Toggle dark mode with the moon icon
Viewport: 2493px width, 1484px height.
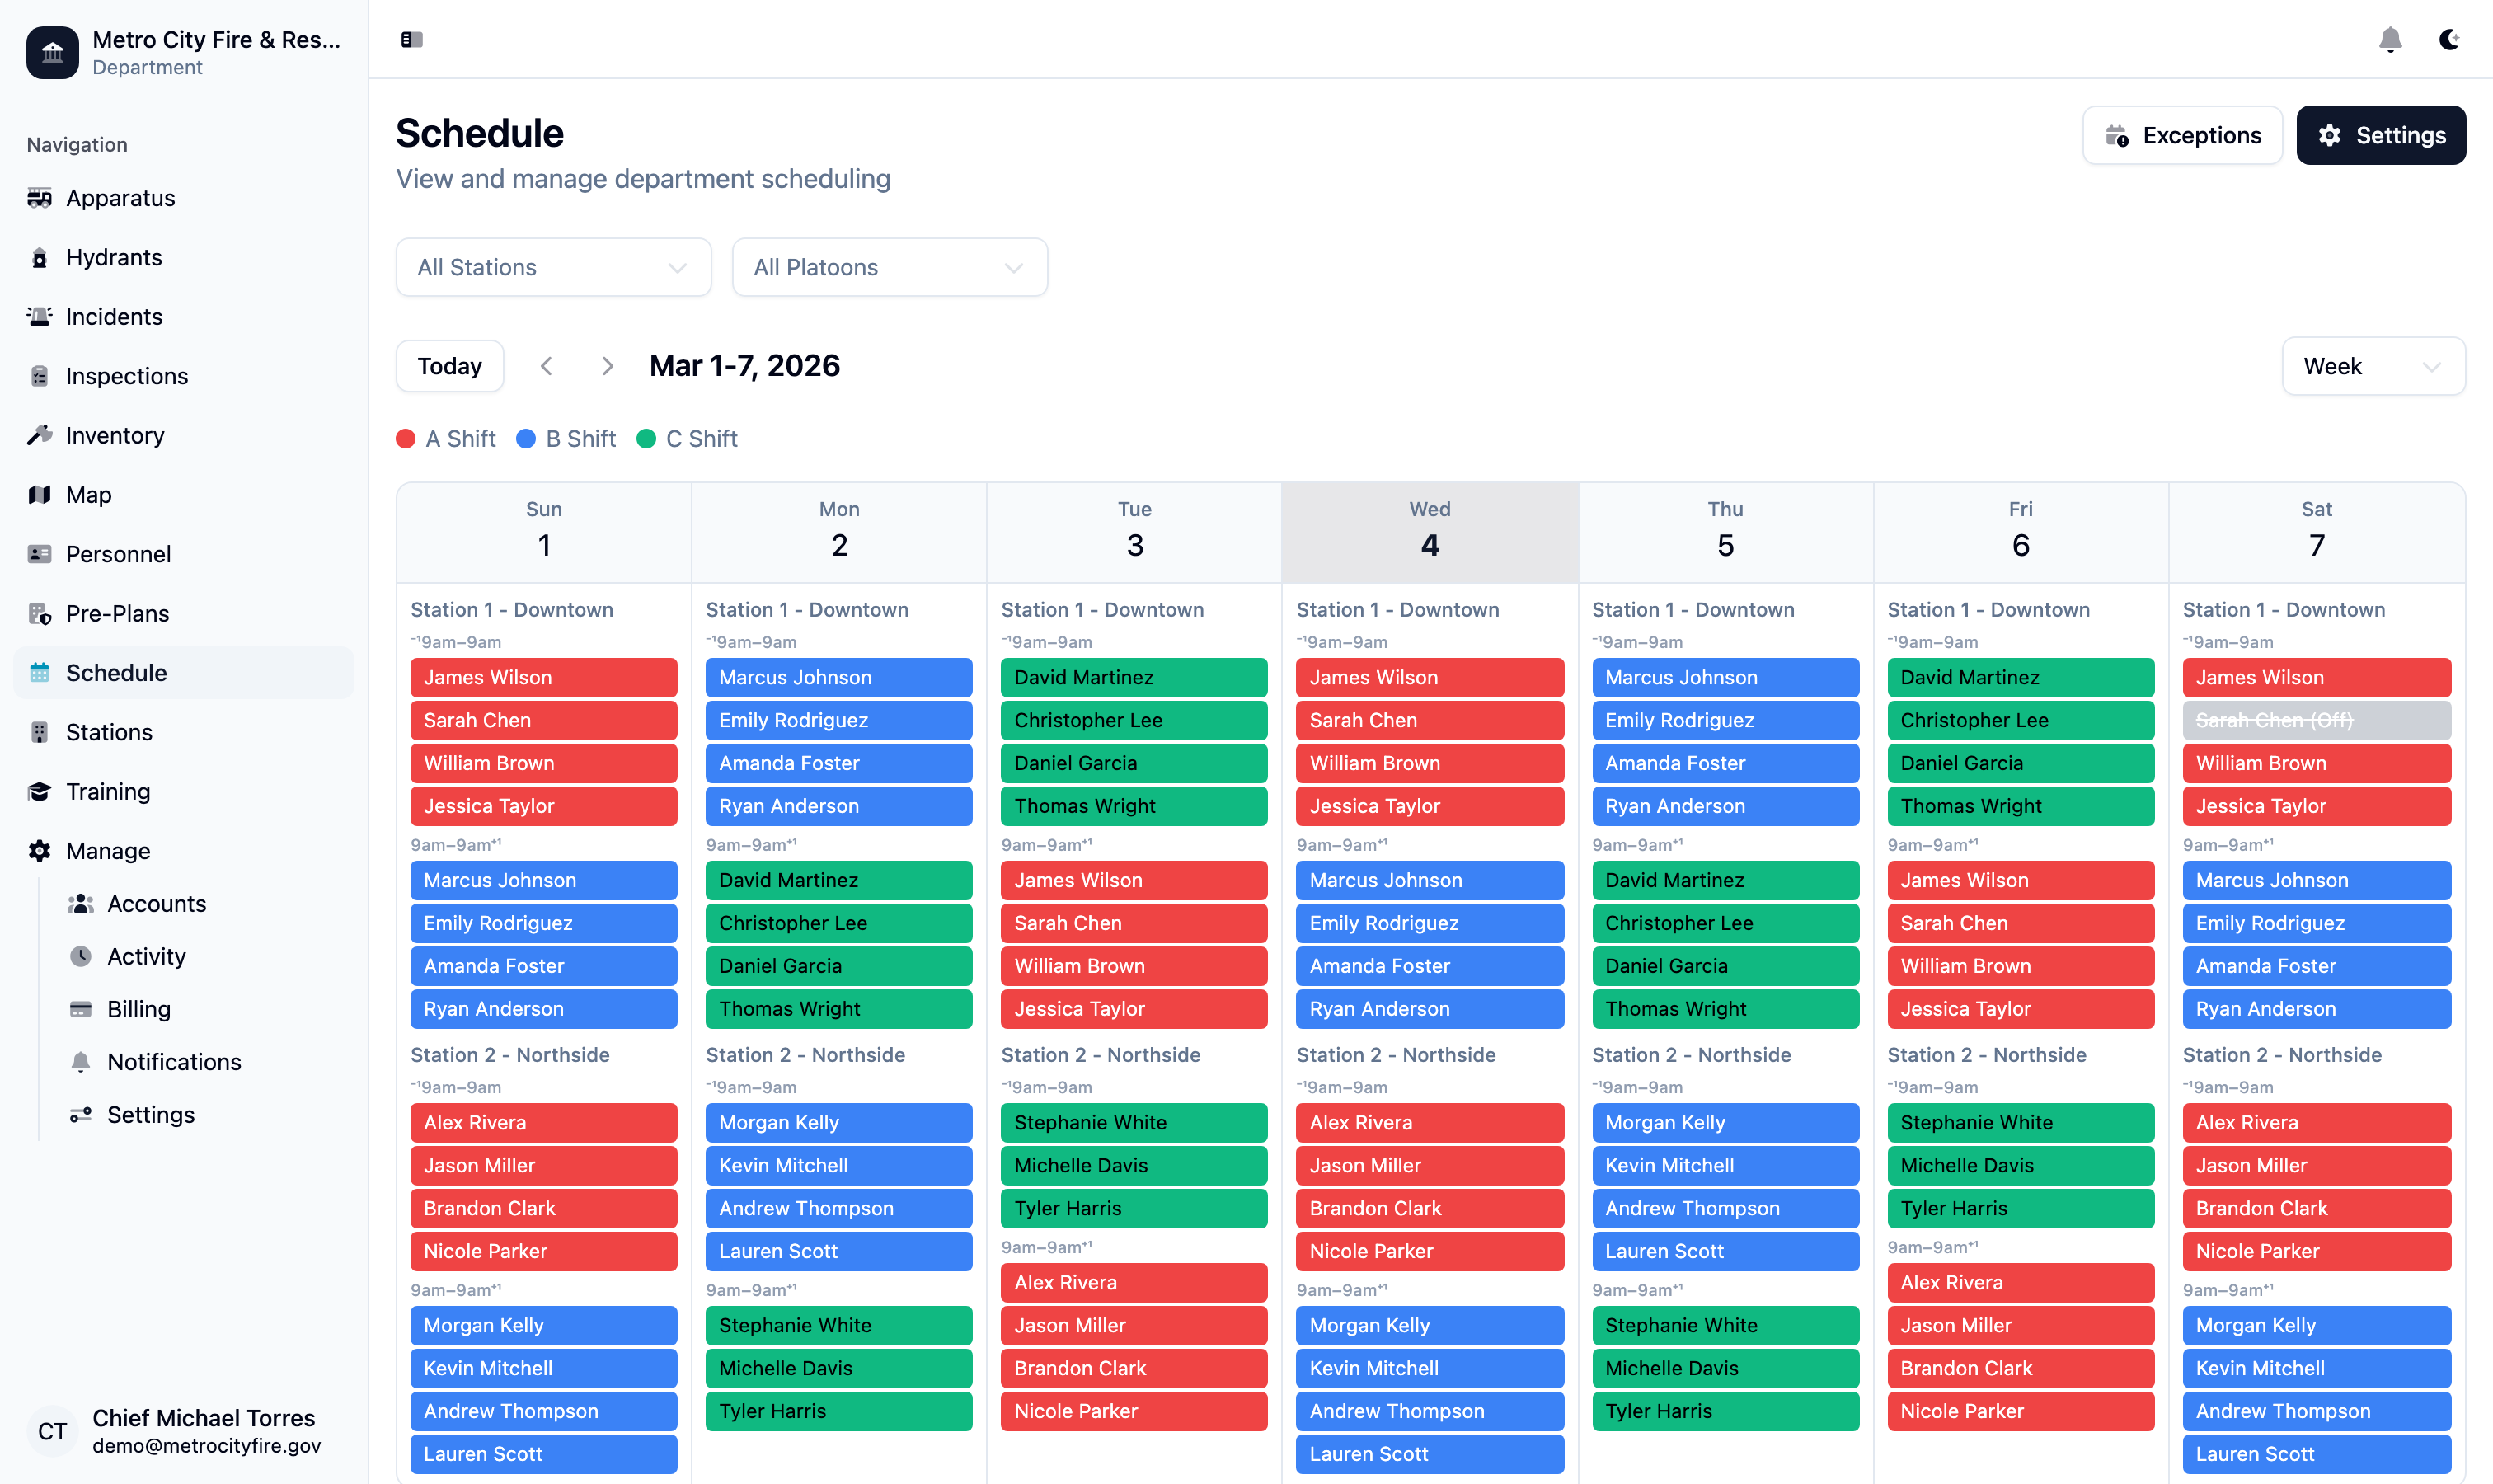[x=2449, y=39]
